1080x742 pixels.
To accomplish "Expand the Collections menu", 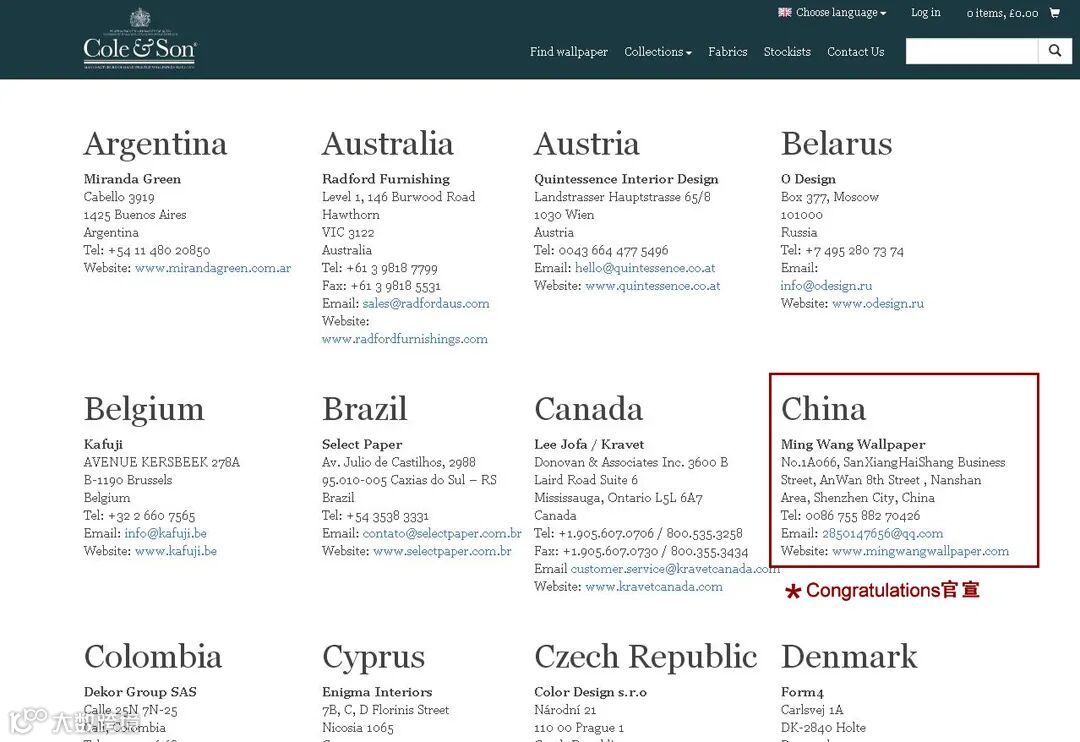I will [658, 52].
